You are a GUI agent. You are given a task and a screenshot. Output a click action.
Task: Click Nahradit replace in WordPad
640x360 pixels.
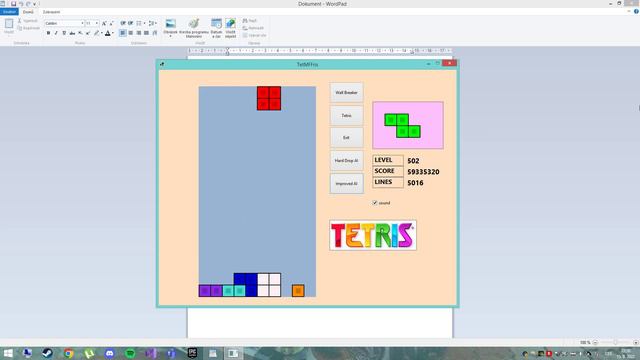point(253,28)
